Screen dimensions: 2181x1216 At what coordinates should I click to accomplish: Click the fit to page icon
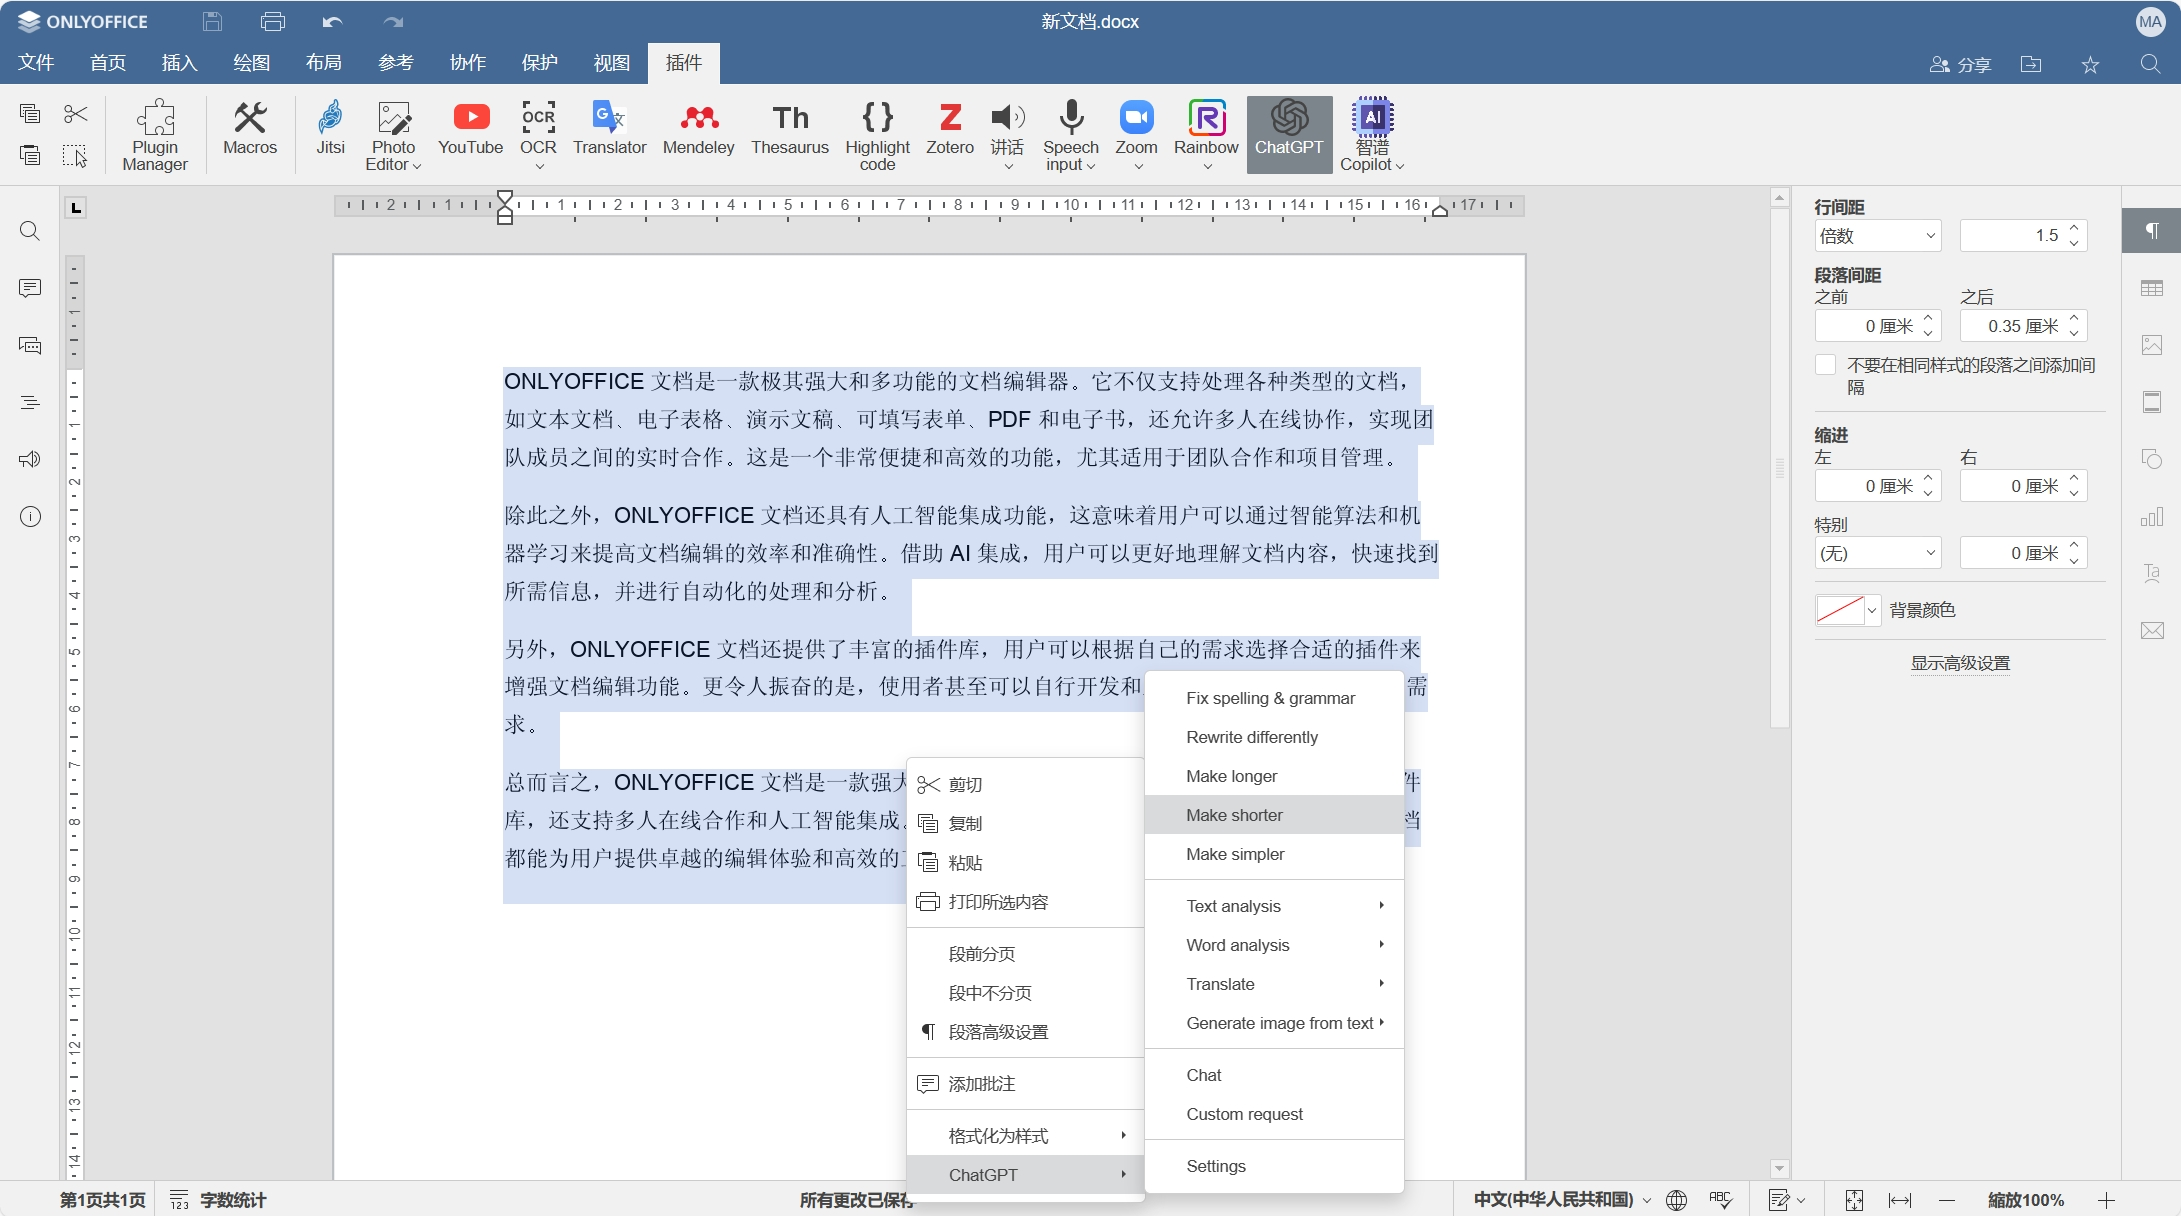pos(1854,1199)
